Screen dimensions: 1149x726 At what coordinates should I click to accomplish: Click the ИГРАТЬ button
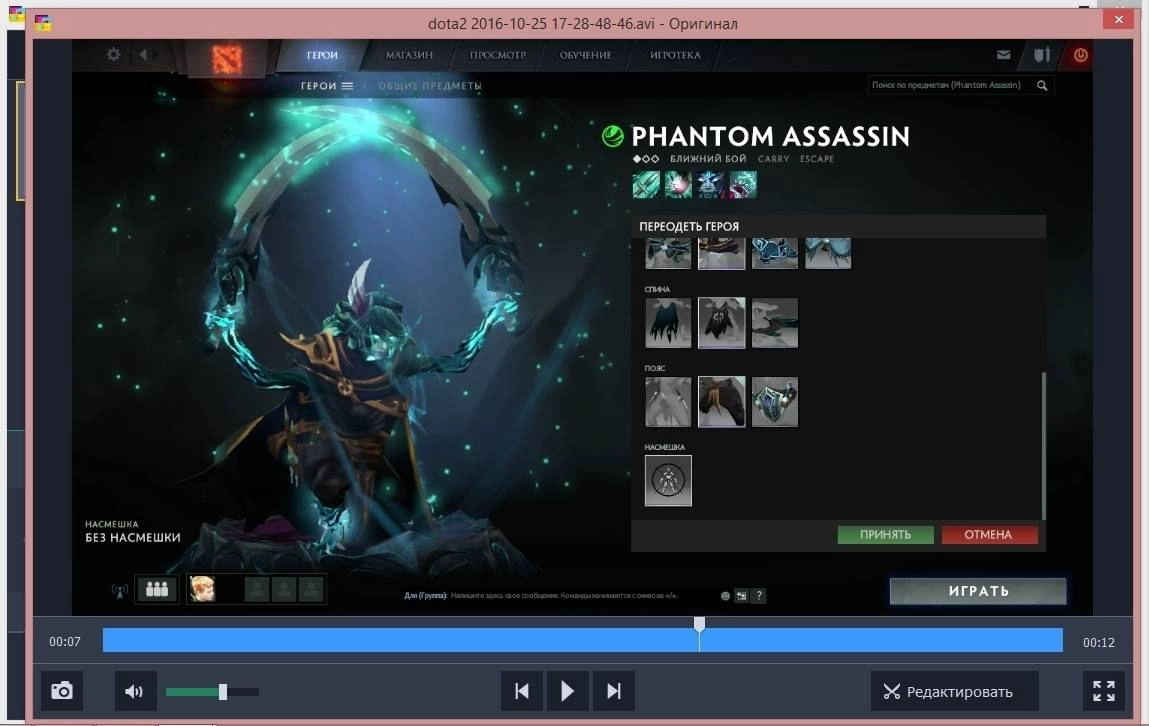(x=978, y=591)
